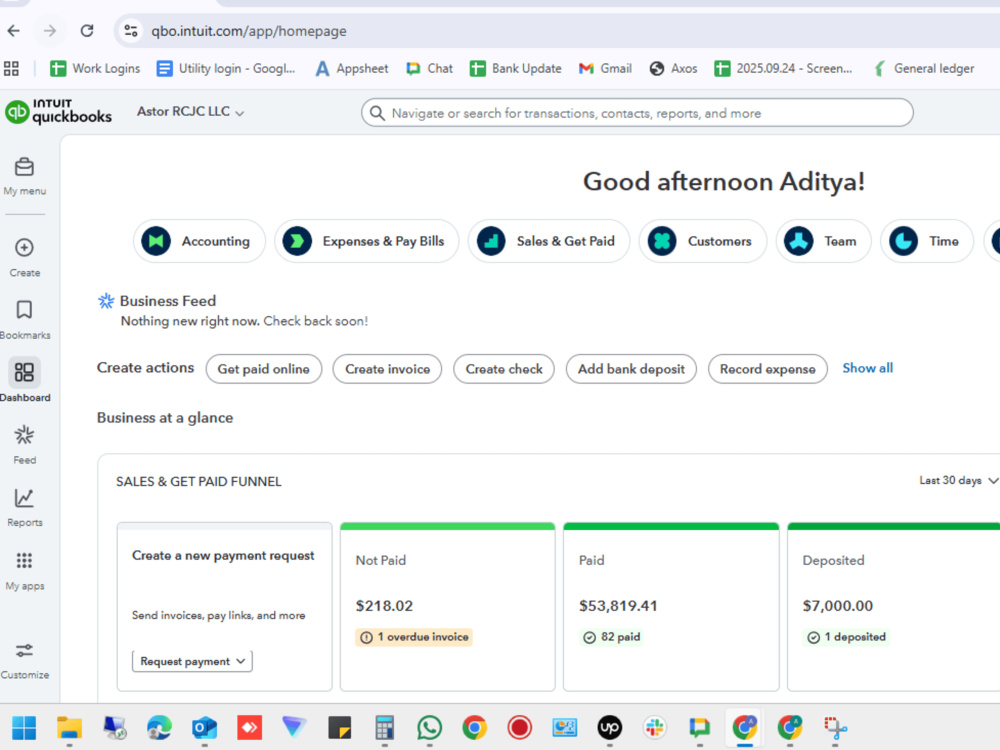Open the Windows Start menu

(x=24, y=727)
